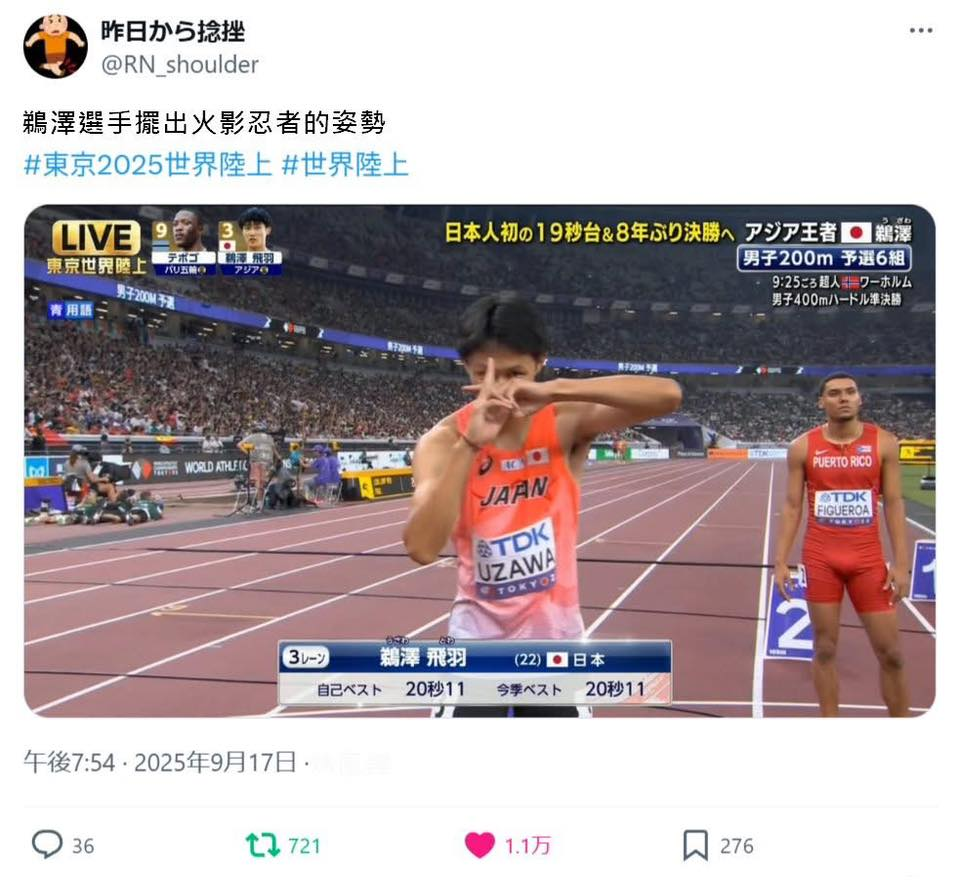Viewport: 960px width, 880px height.
Task: View the 721 reposts count
Action: [x=304, y=846]
